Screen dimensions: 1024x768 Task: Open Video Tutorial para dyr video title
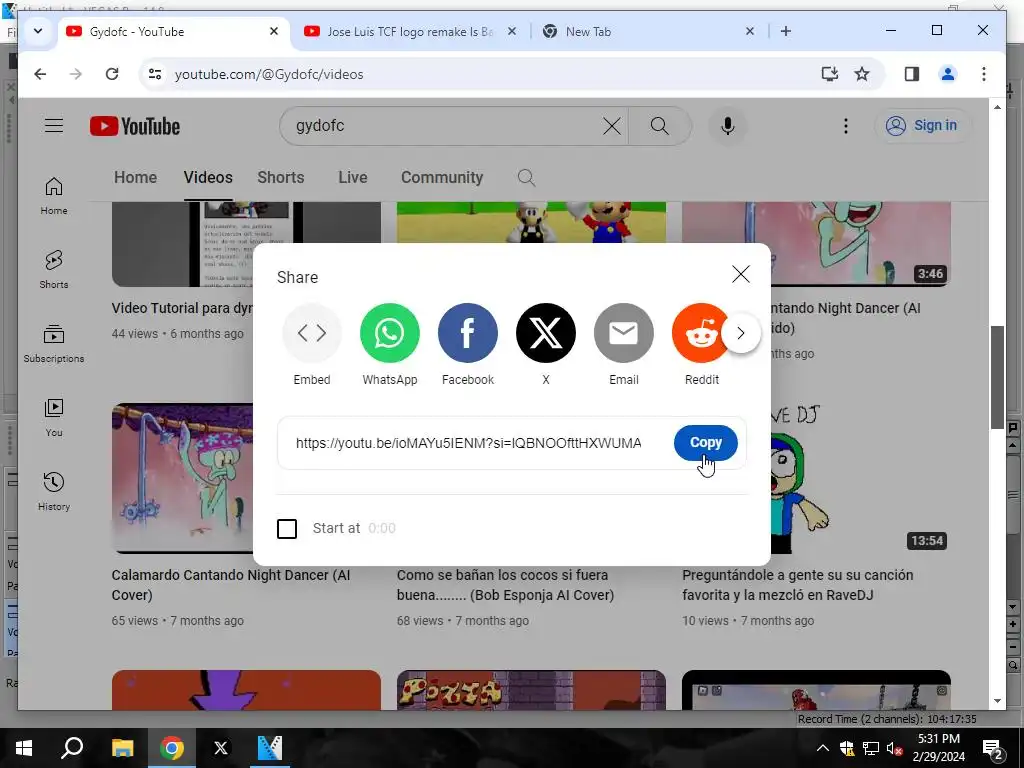(x=182, y=308)
